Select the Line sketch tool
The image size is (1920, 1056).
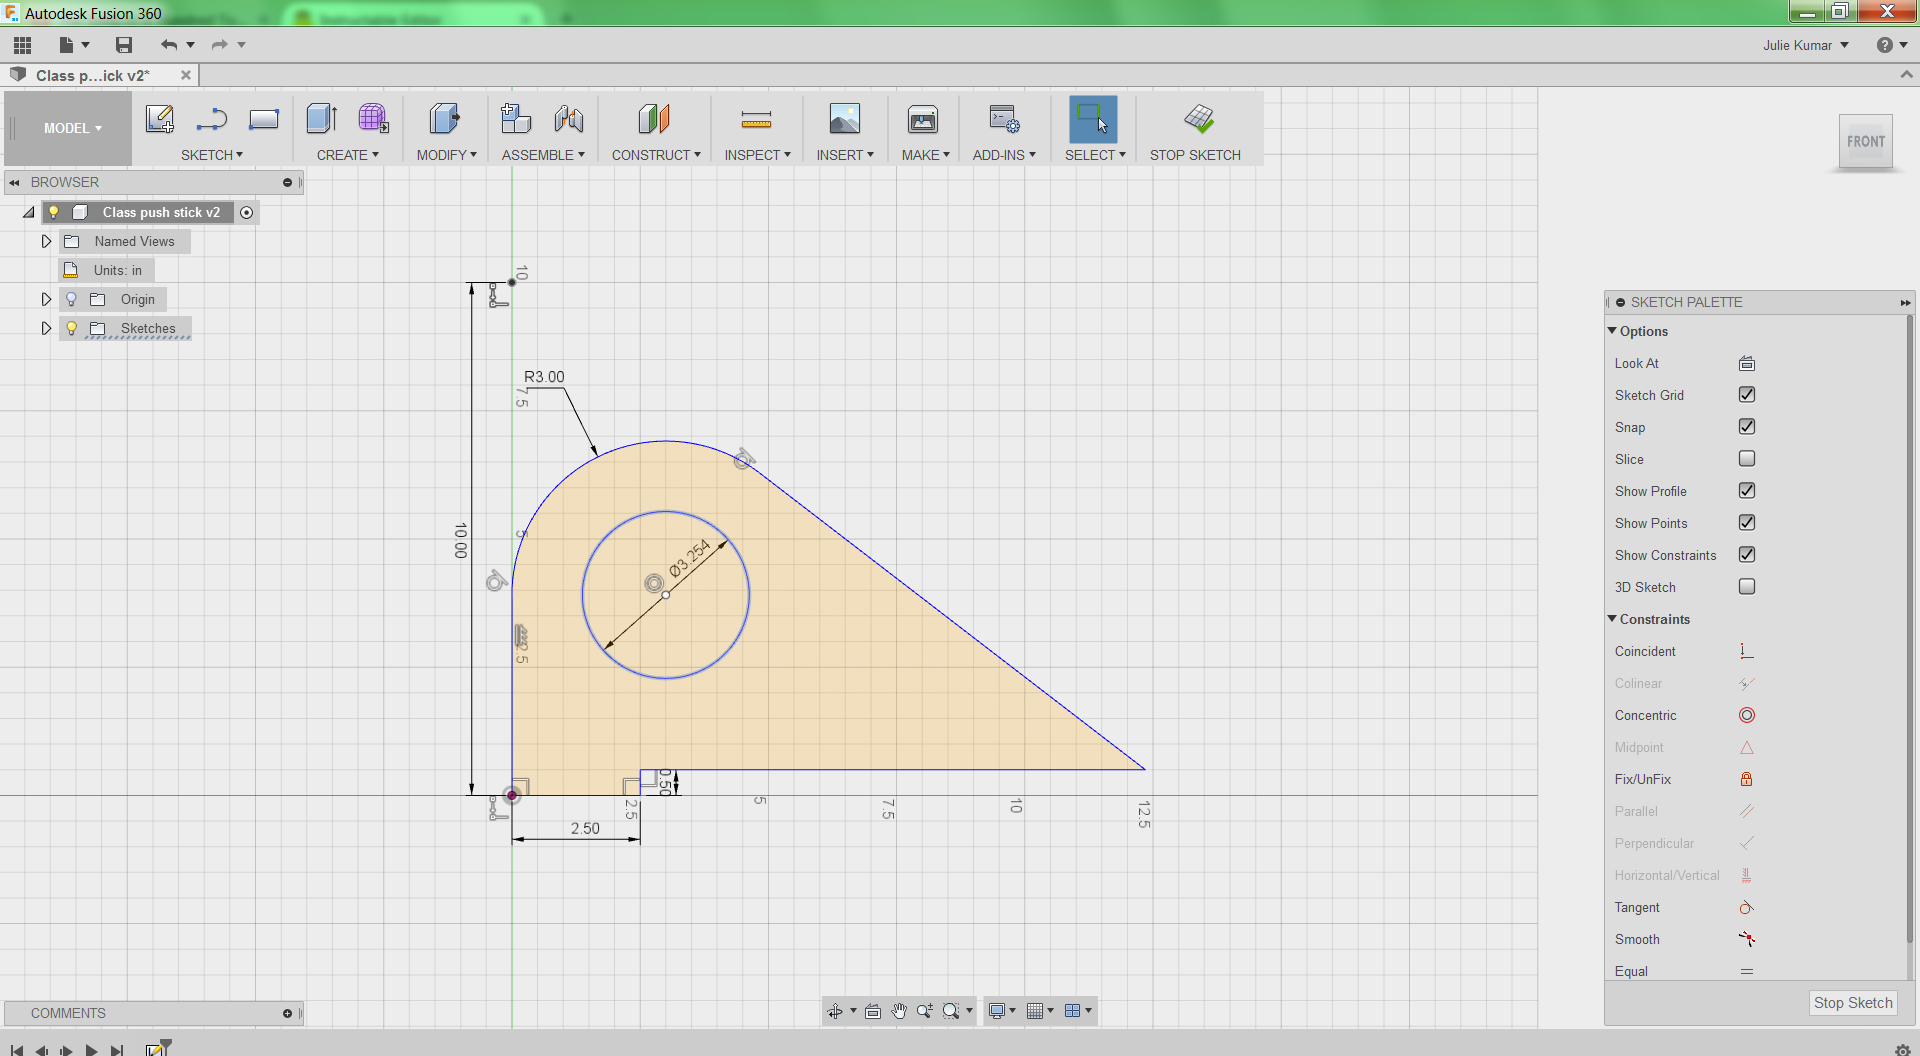[x=212, y=119]
